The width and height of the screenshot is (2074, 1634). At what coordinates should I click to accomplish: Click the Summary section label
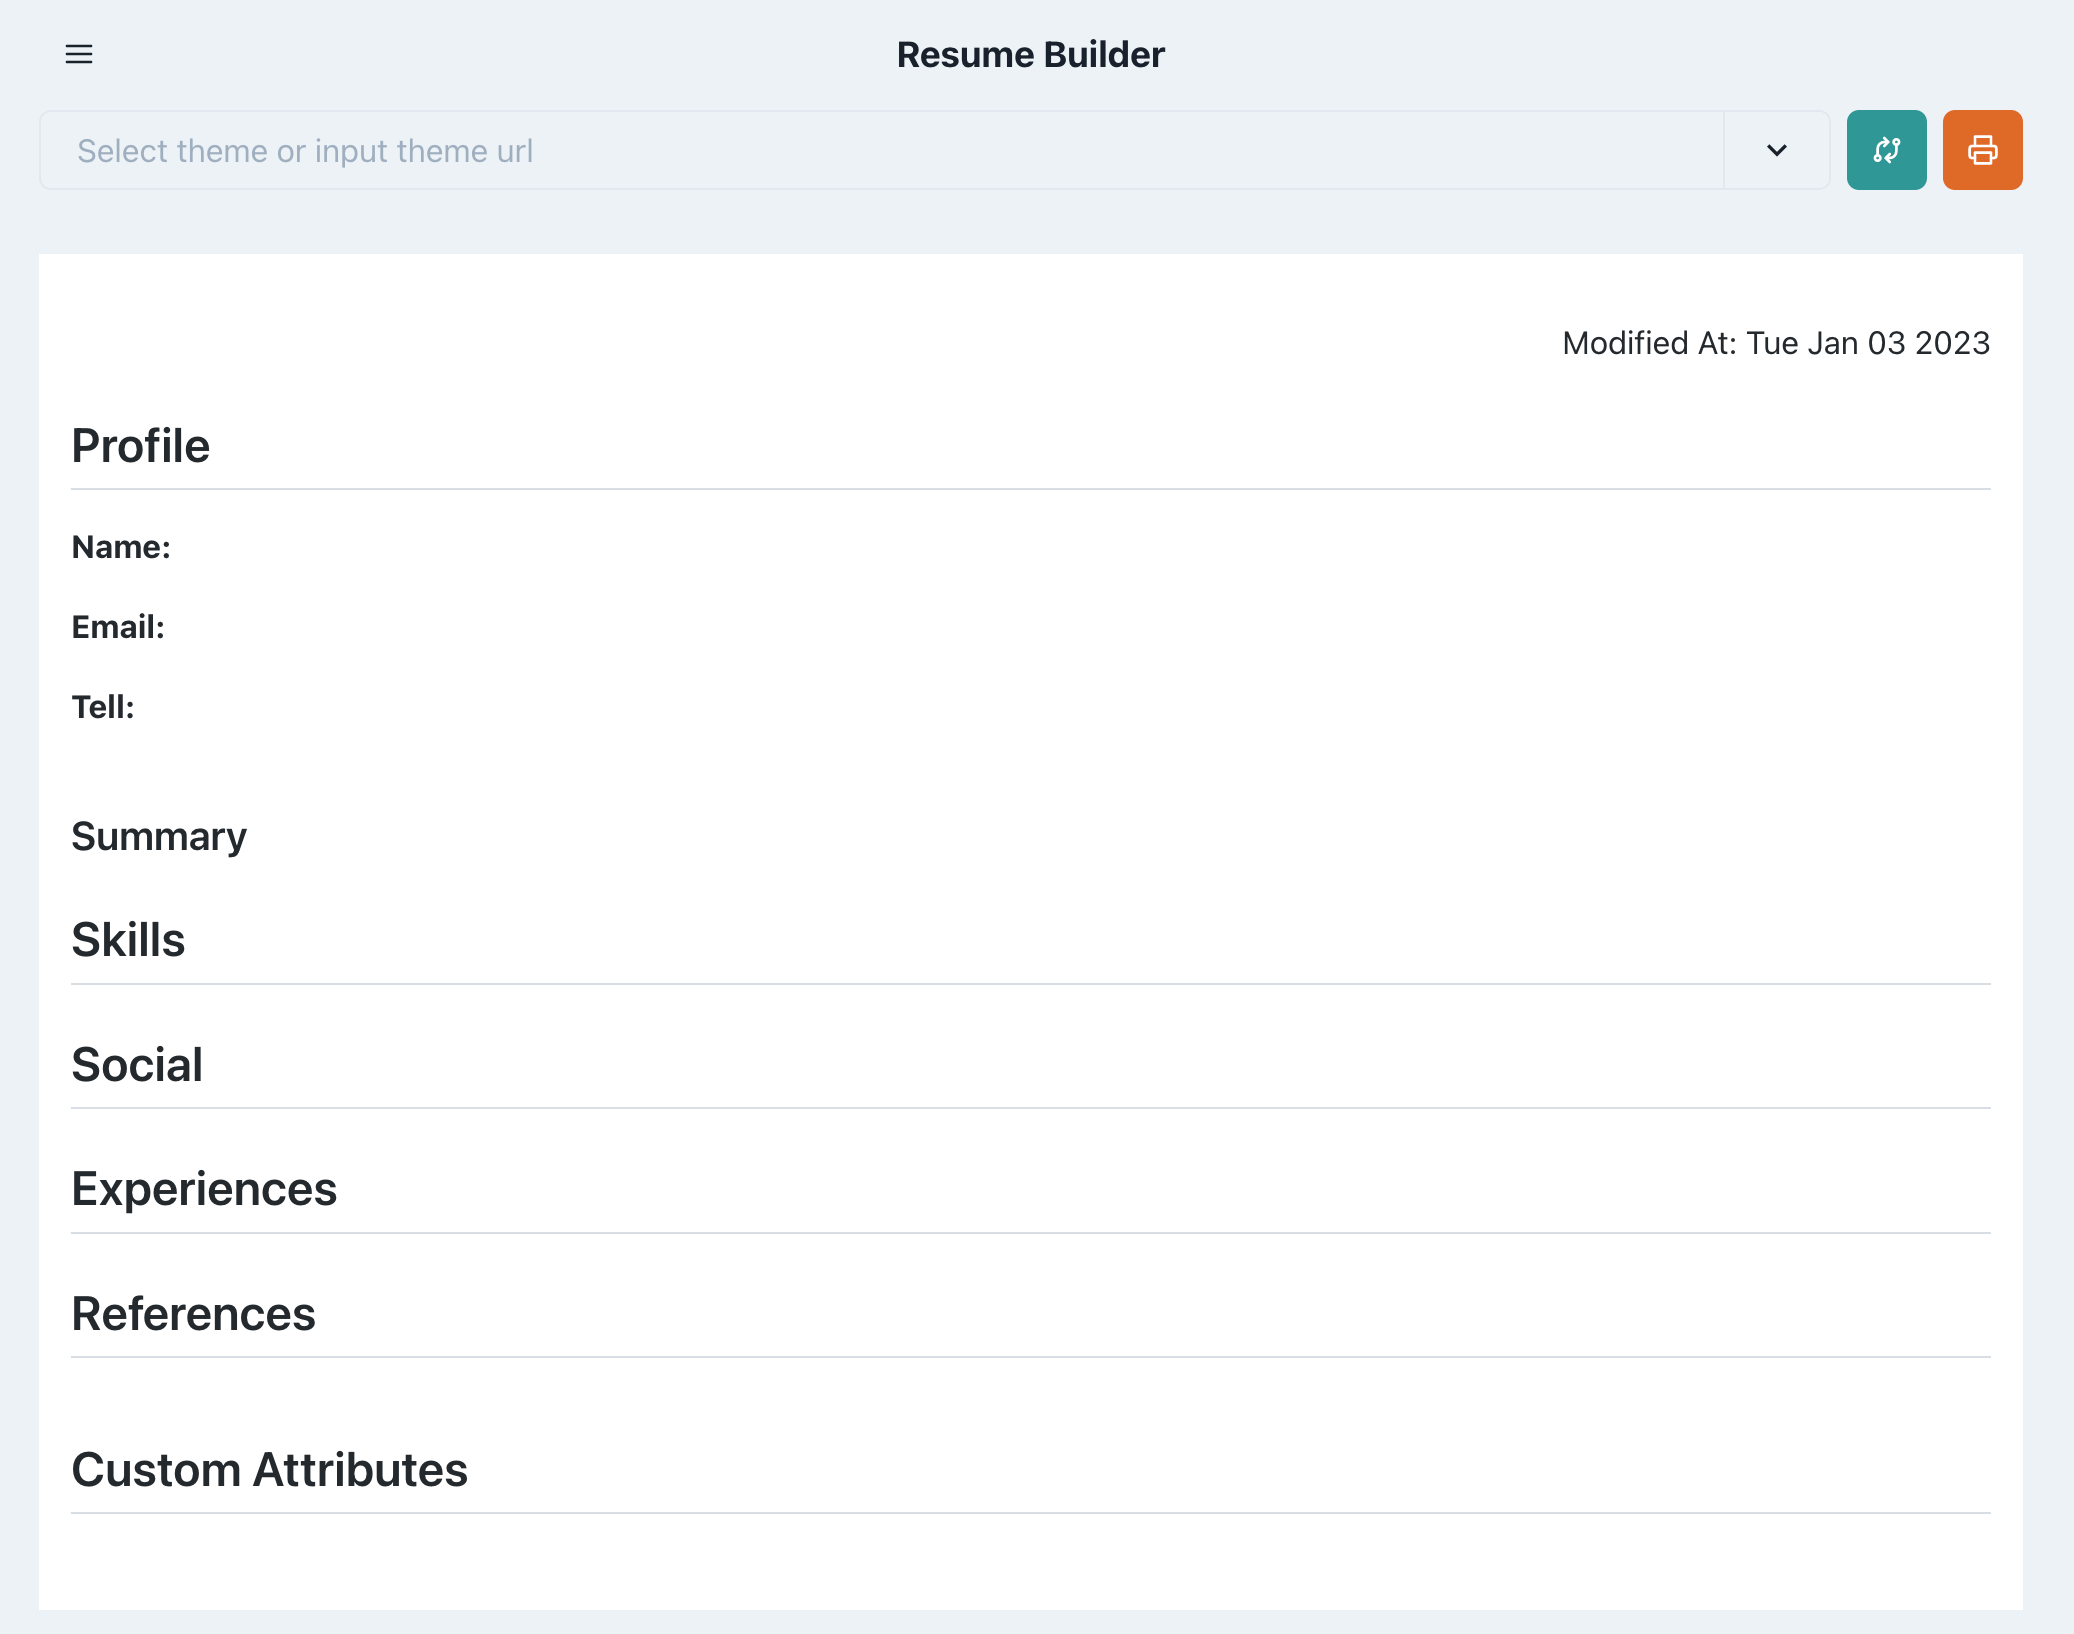click(x=159, y=836)
